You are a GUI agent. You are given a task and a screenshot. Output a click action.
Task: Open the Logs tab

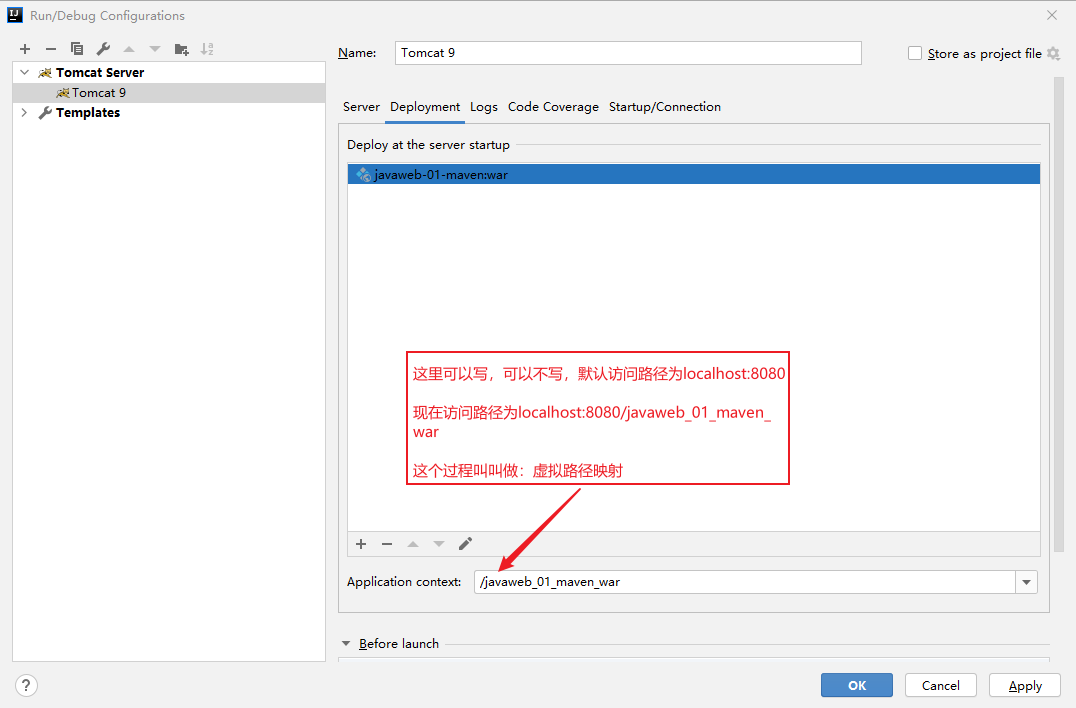[484, 107]
